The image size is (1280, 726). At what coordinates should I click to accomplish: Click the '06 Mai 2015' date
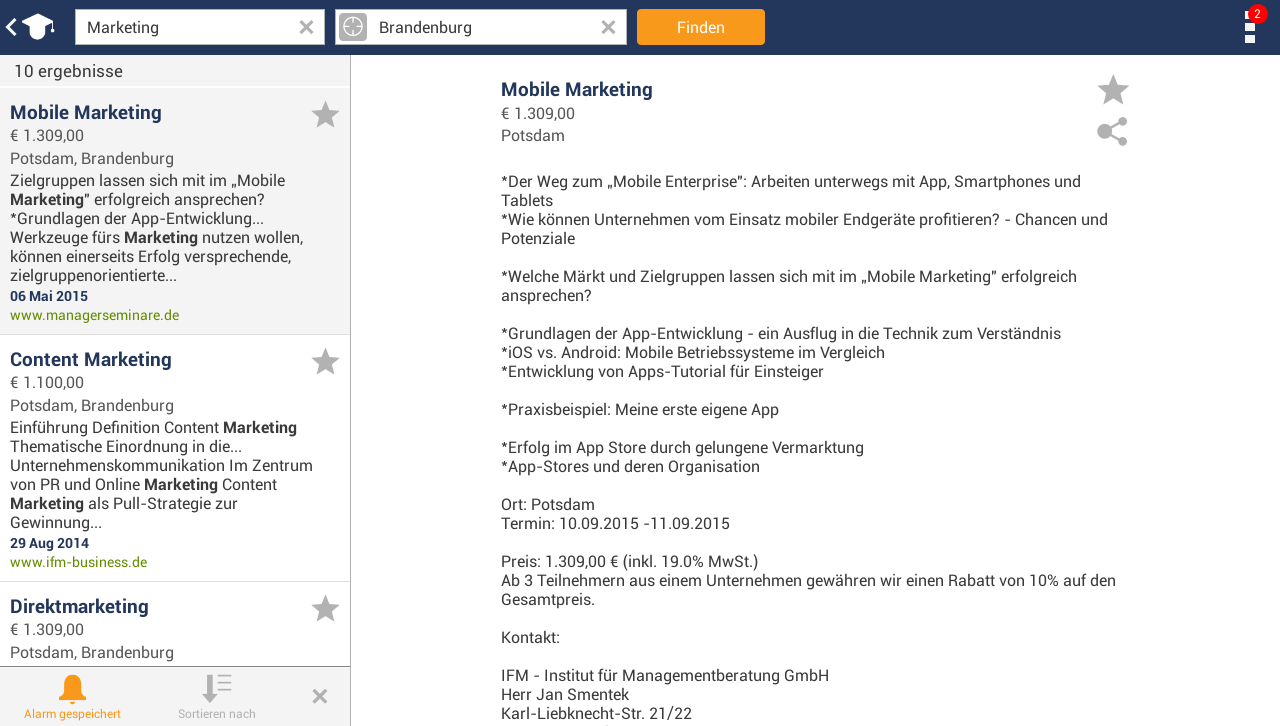point(49,296)
